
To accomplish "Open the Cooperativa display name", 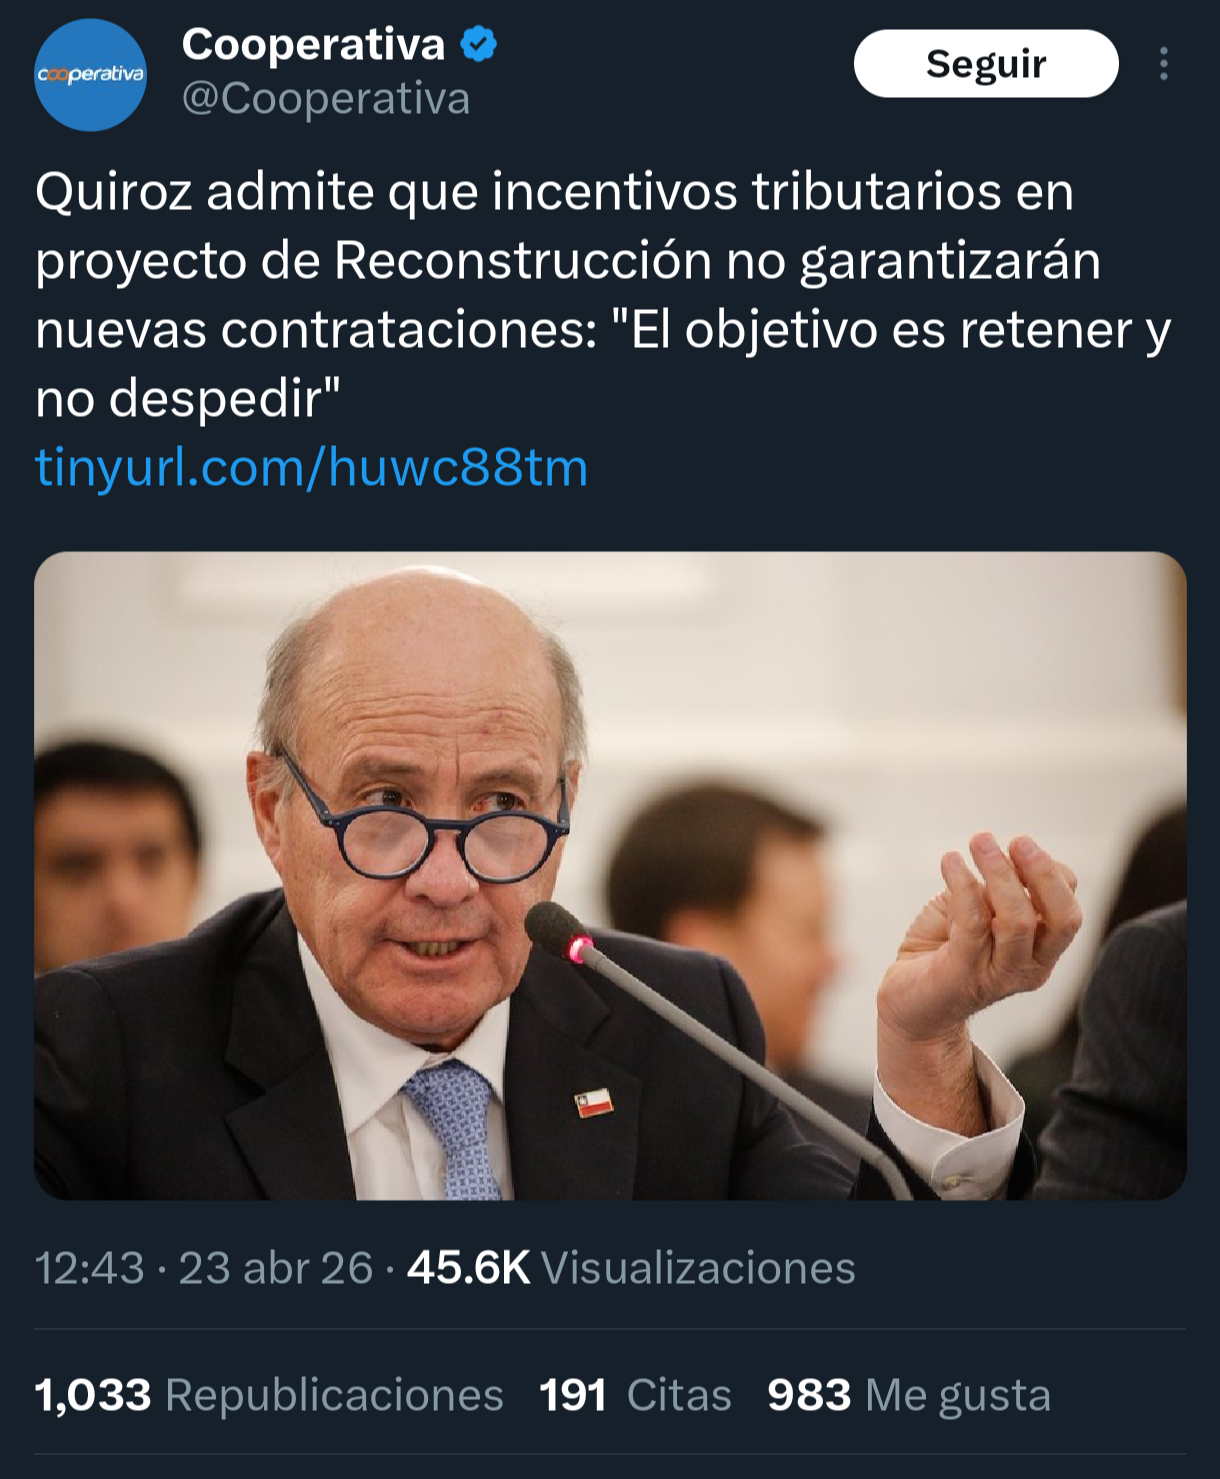I will point(313,44).
